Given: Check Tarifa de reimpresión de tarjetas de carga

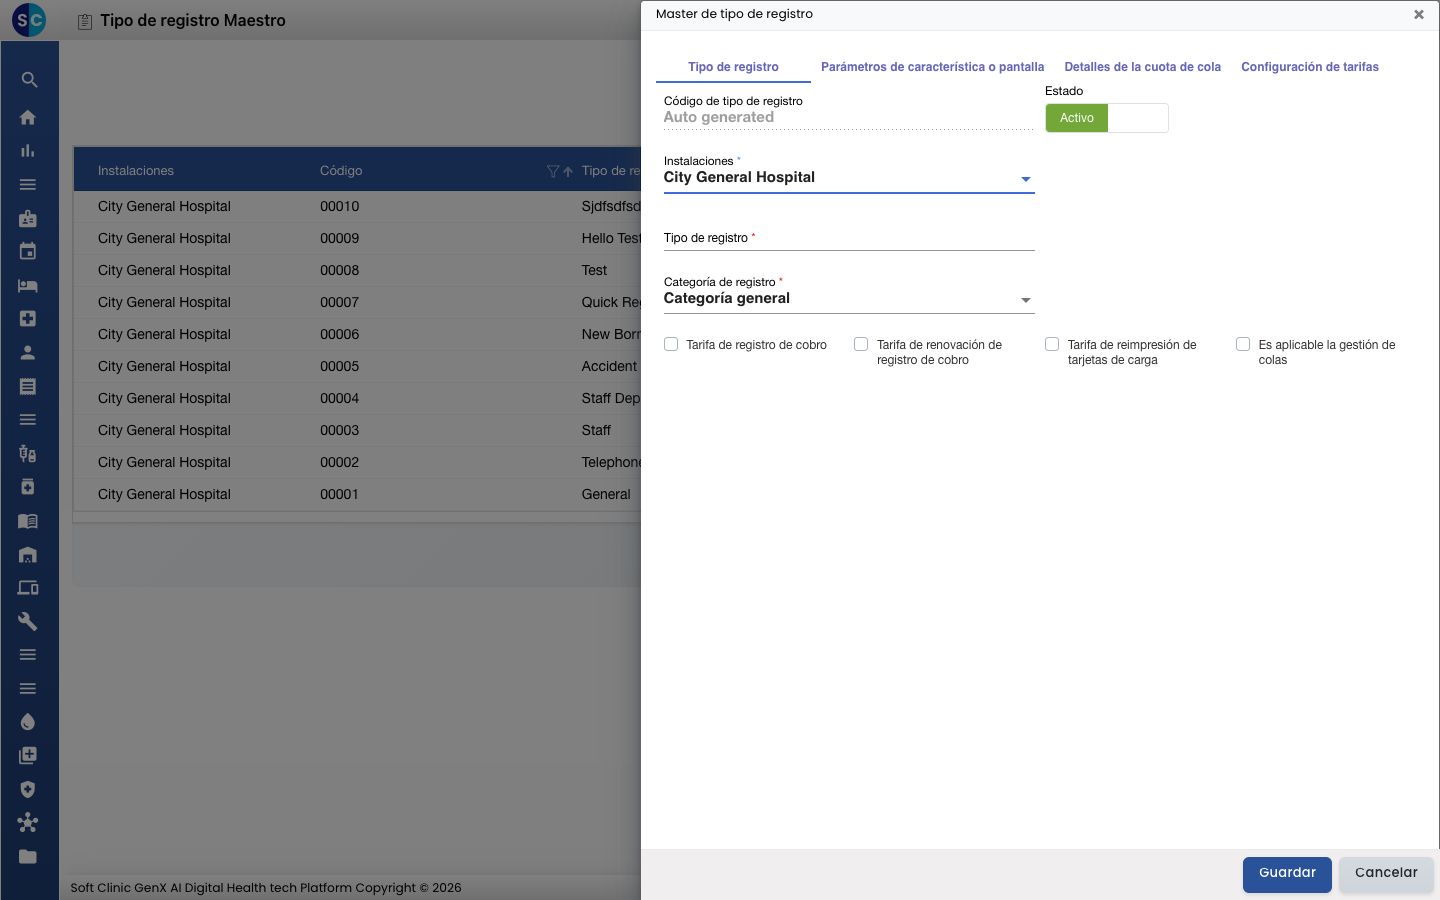Looking at the screenshot, I should (1052, 344).
